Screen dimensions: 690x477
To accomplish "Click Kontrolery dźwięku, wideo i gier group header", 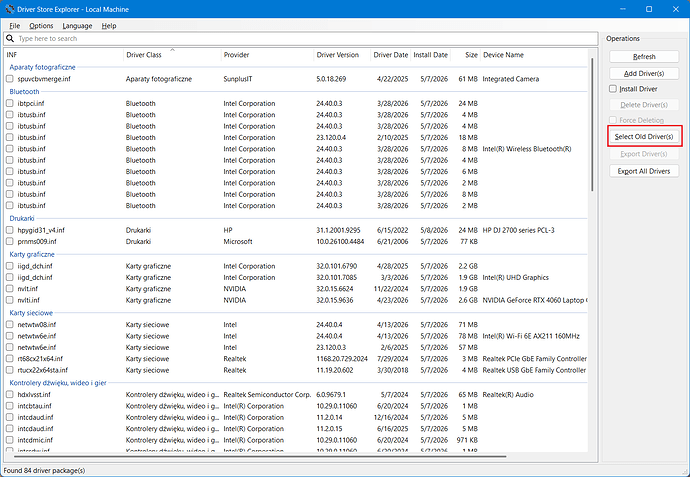I will pyautogui.click(x=58, y=383).
